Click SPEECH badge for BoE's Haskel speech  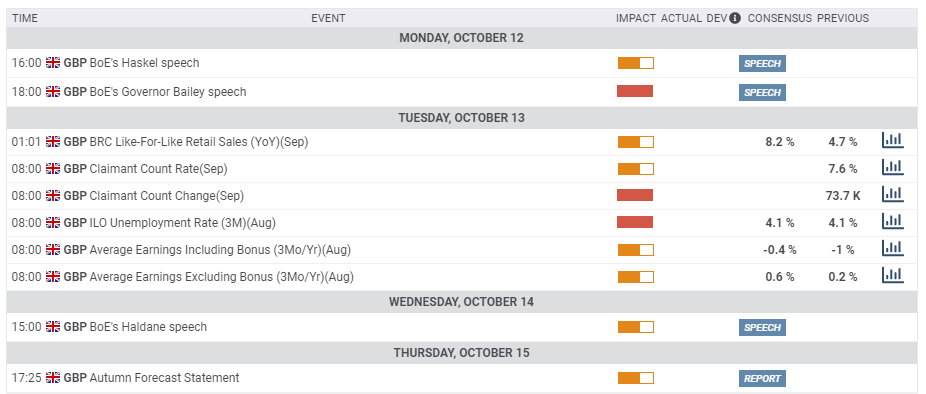pos(762,64)
